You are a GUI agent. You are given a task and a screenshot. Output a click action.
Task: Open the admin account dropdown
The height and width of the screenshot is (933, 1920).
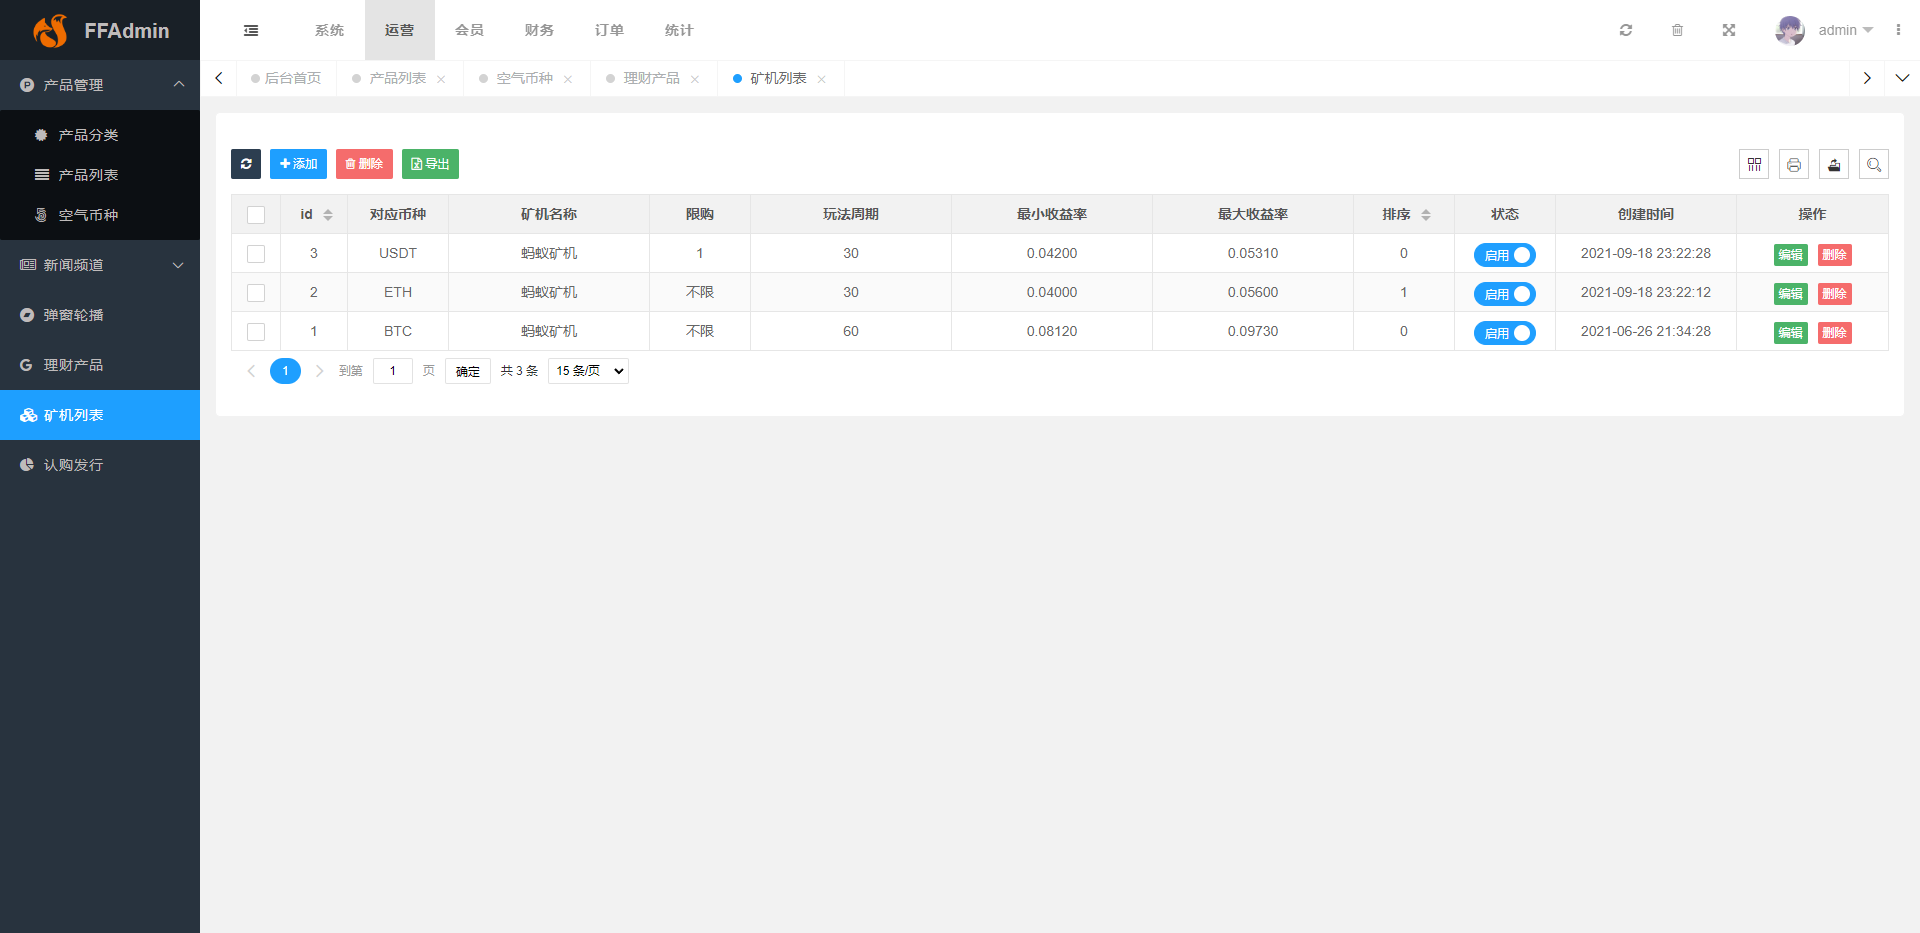[1846, 30]
